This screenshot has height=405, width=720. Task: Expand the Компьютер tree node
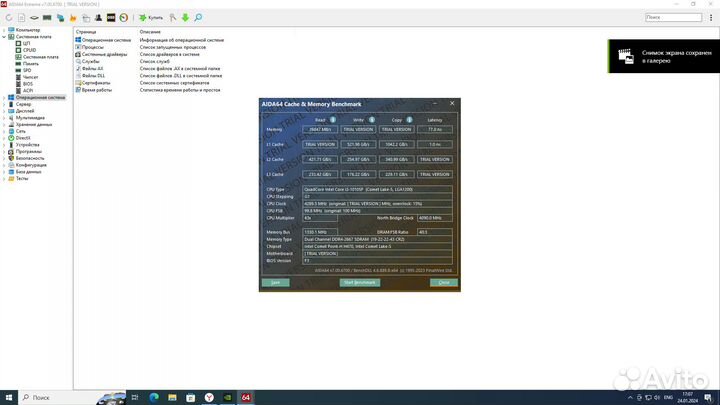click(5, 31)
